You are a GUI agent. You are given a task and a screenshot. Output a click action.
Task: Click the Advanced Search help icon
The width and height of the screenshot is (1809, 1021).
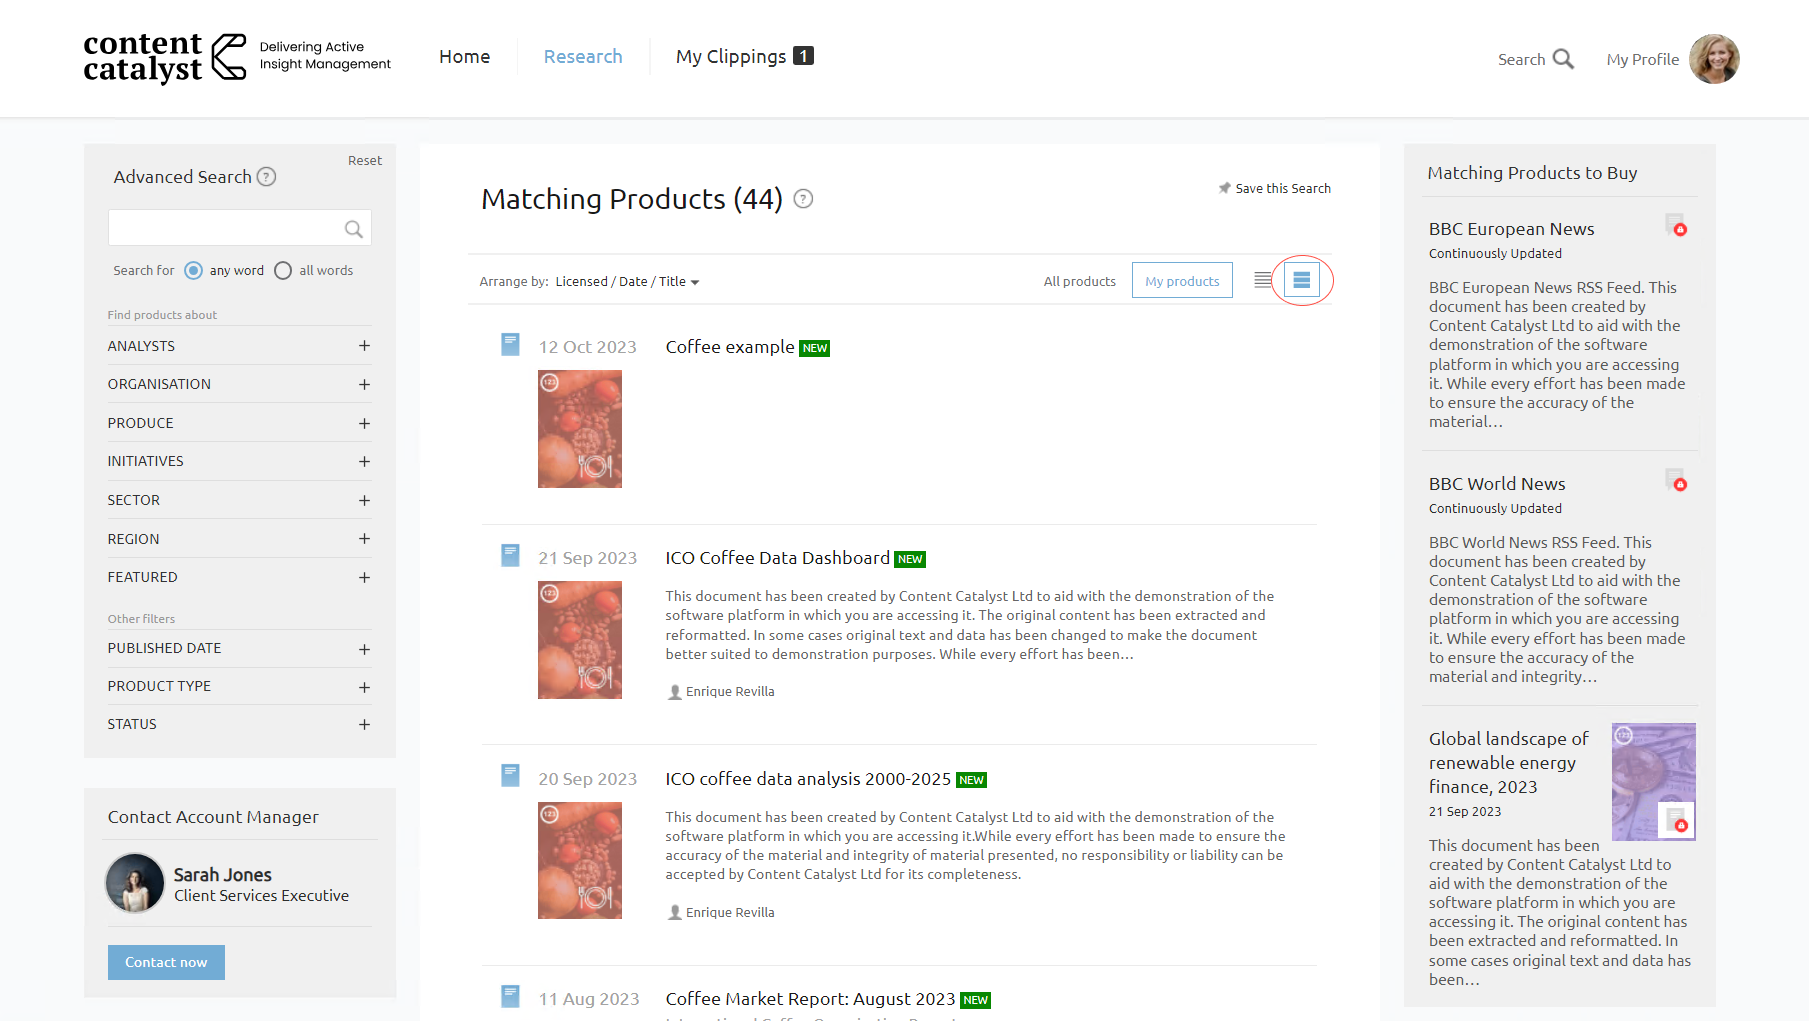[x=266, y=177]
